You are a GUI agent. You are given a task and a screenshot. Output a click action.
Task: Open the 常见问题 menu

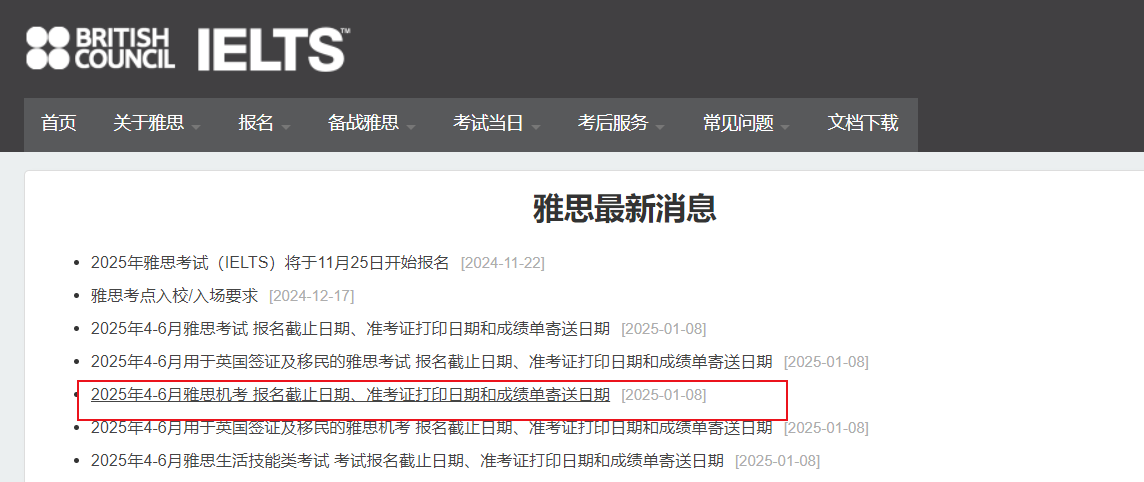(x=738, y=123)
